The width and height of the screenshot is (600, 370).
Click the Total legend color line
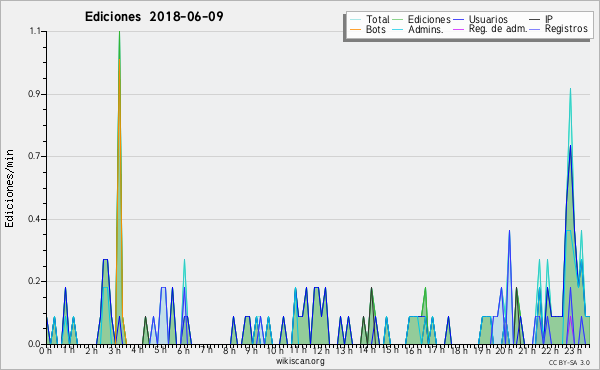pyautogui.click(x=355, y=20)
